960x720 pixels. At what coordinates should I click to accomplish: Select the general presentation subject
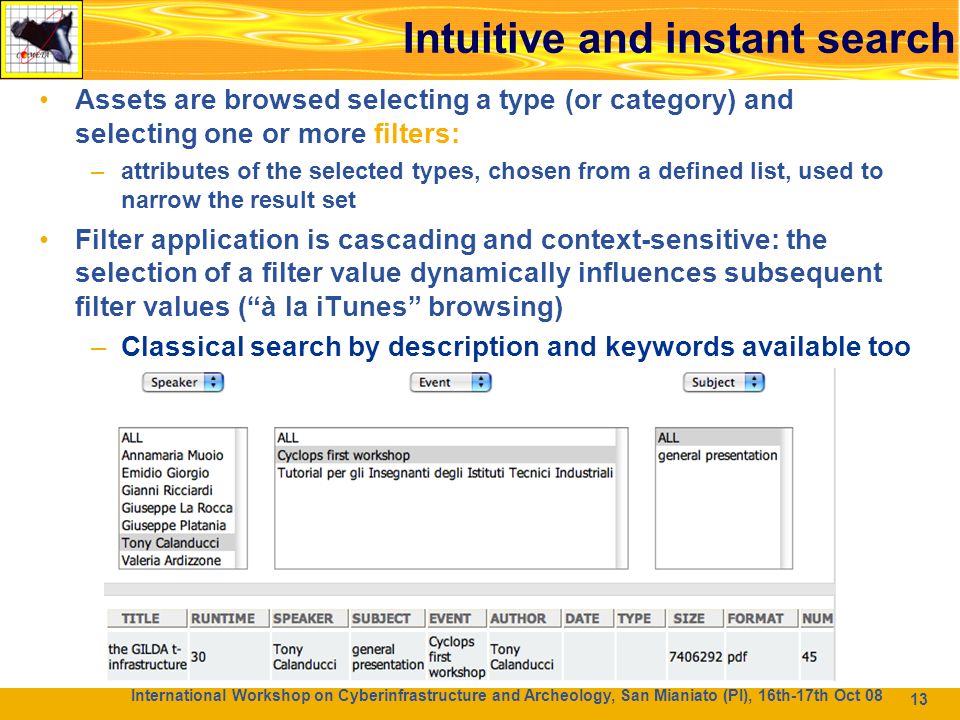click(718, 456)
